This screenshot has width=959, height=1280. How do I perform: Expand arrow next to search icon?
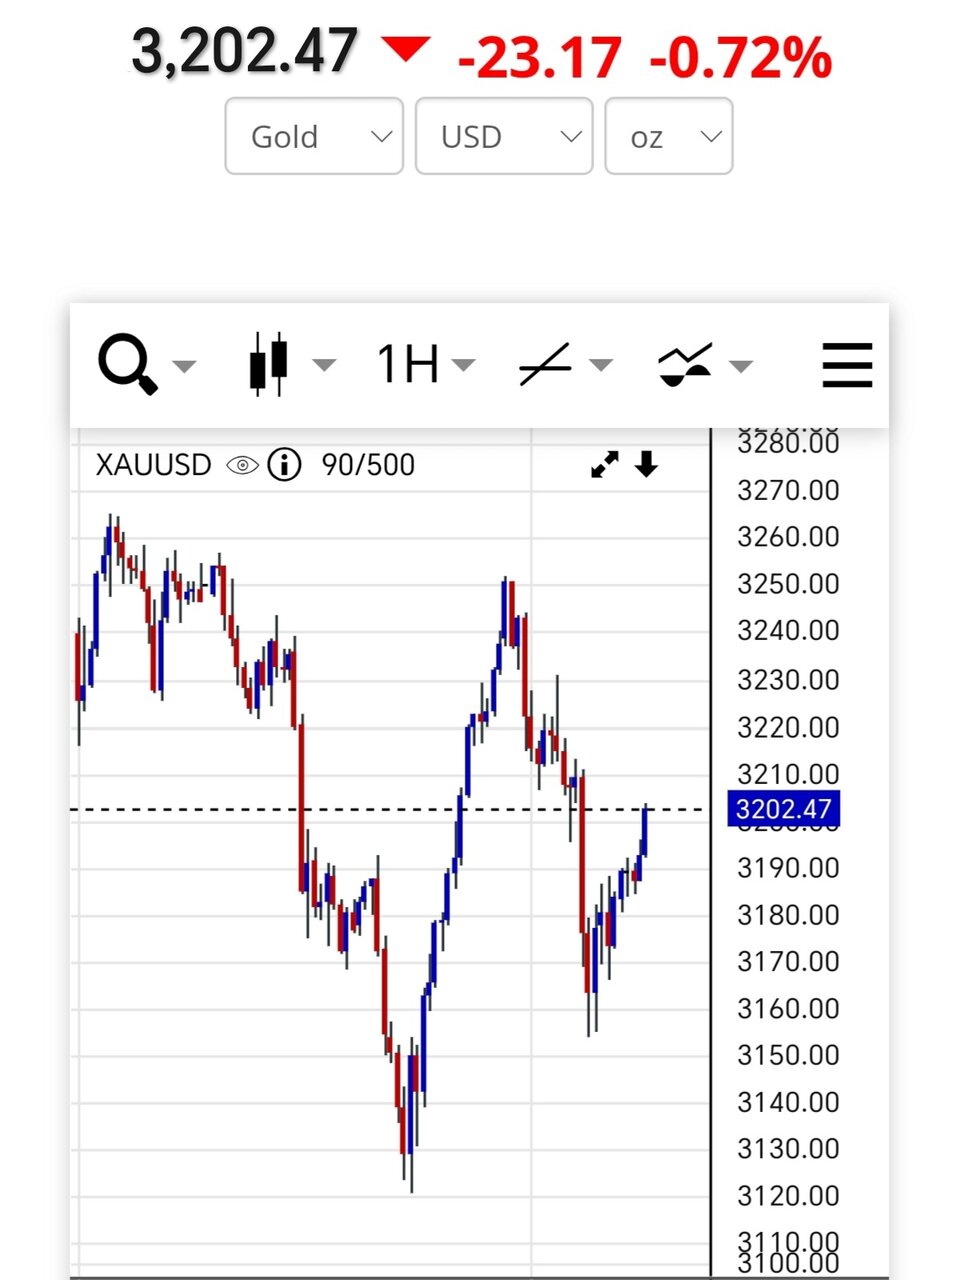point(184,366)
